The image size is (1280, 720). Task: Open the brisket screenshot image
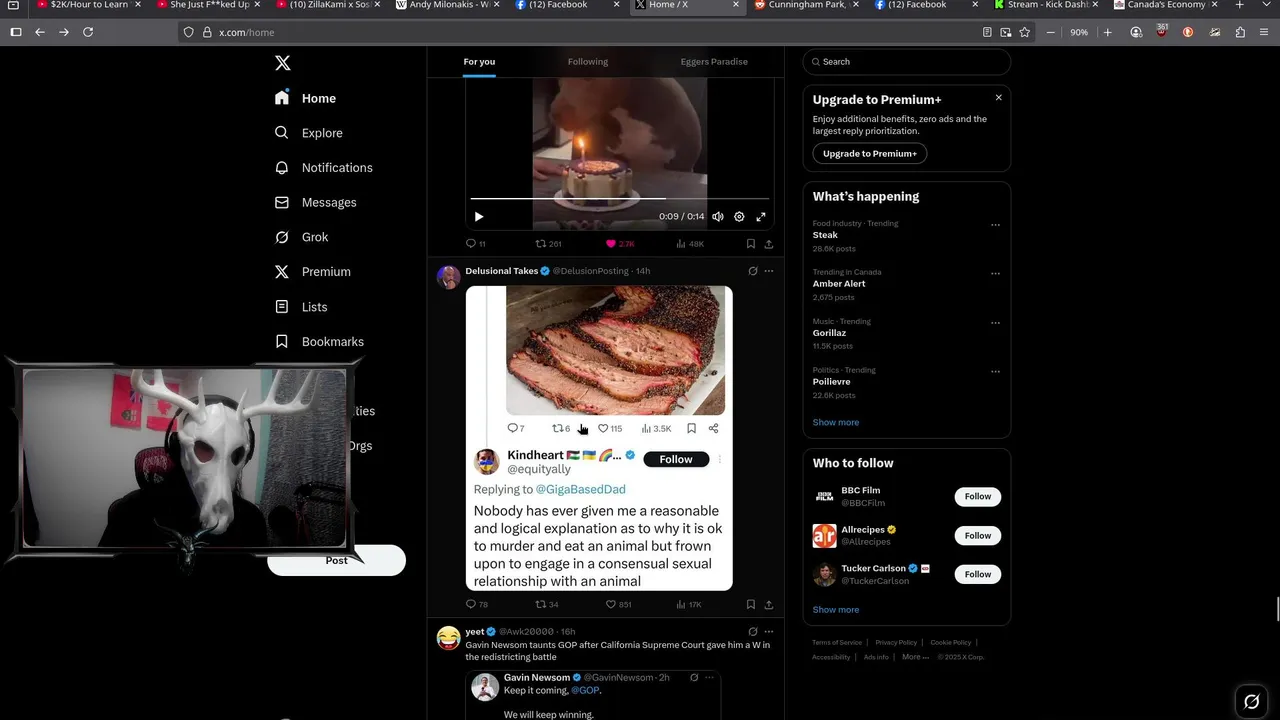599,438
